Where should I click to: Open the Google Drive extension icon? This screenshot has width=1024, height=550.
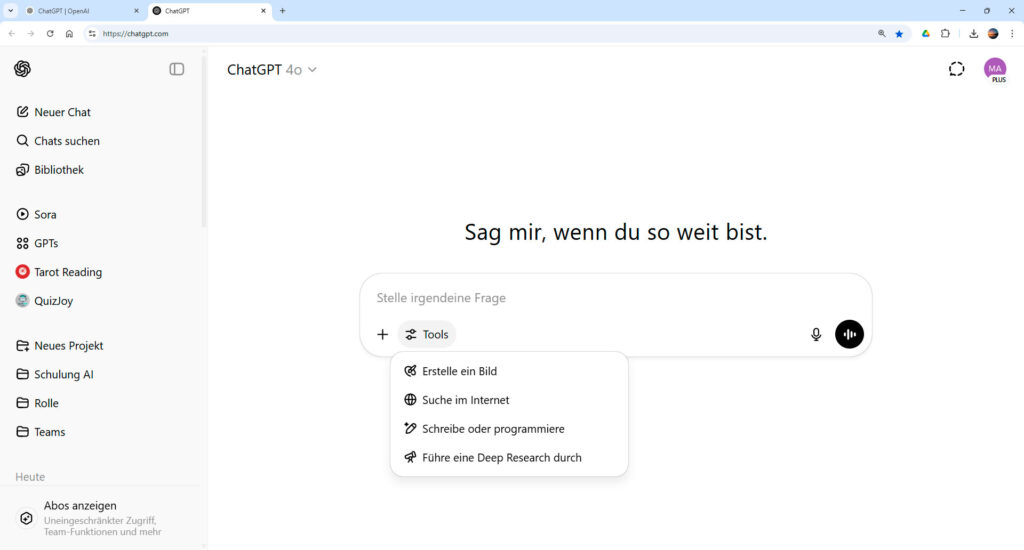tap(925, 33)
